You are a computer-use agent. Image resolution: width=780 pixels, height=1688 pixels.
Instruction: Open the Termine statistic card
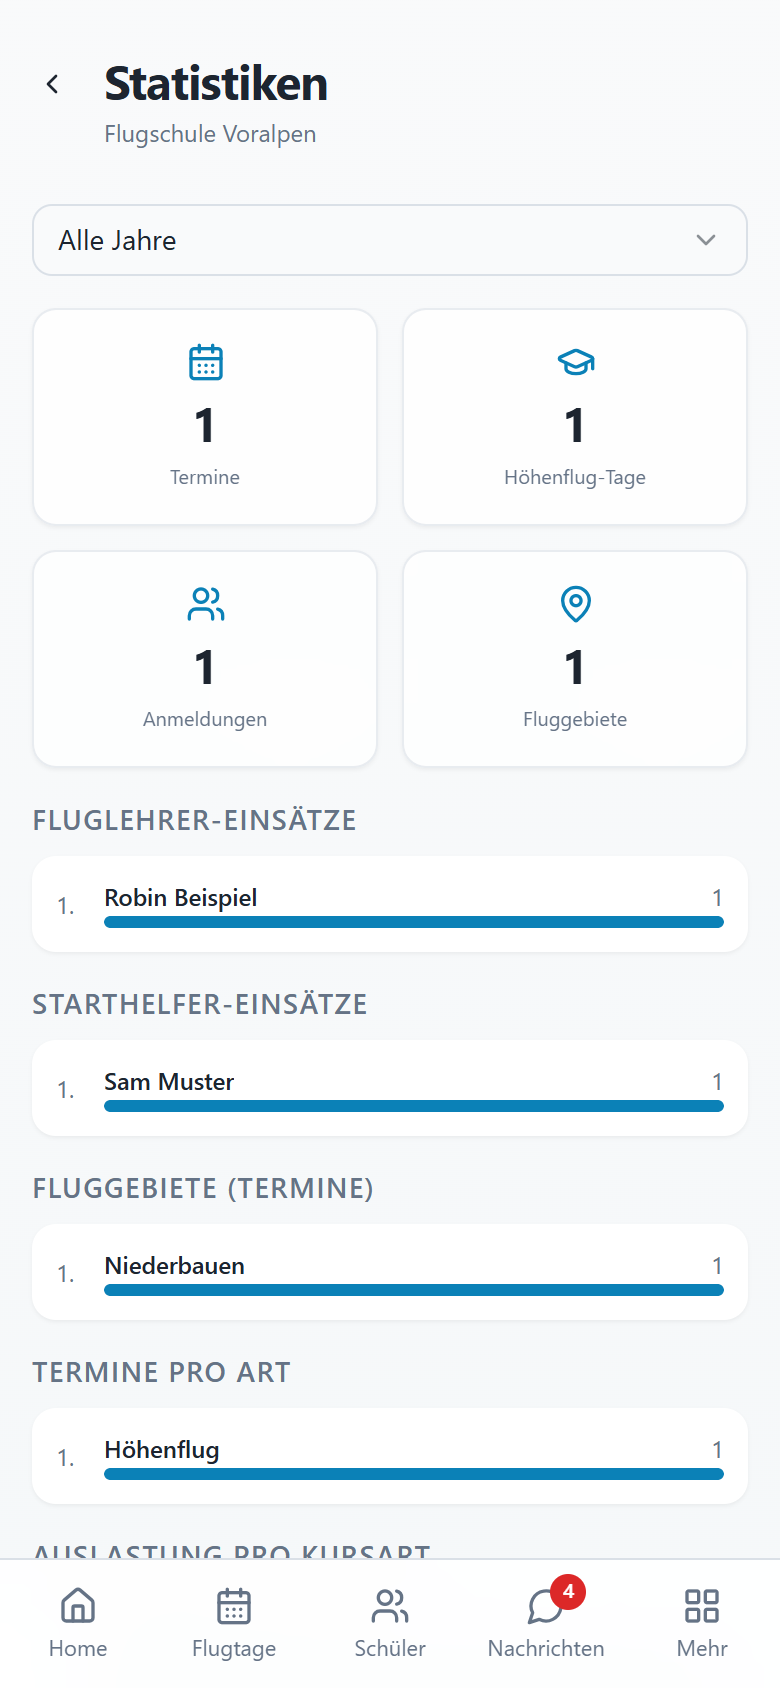point(205,417)
